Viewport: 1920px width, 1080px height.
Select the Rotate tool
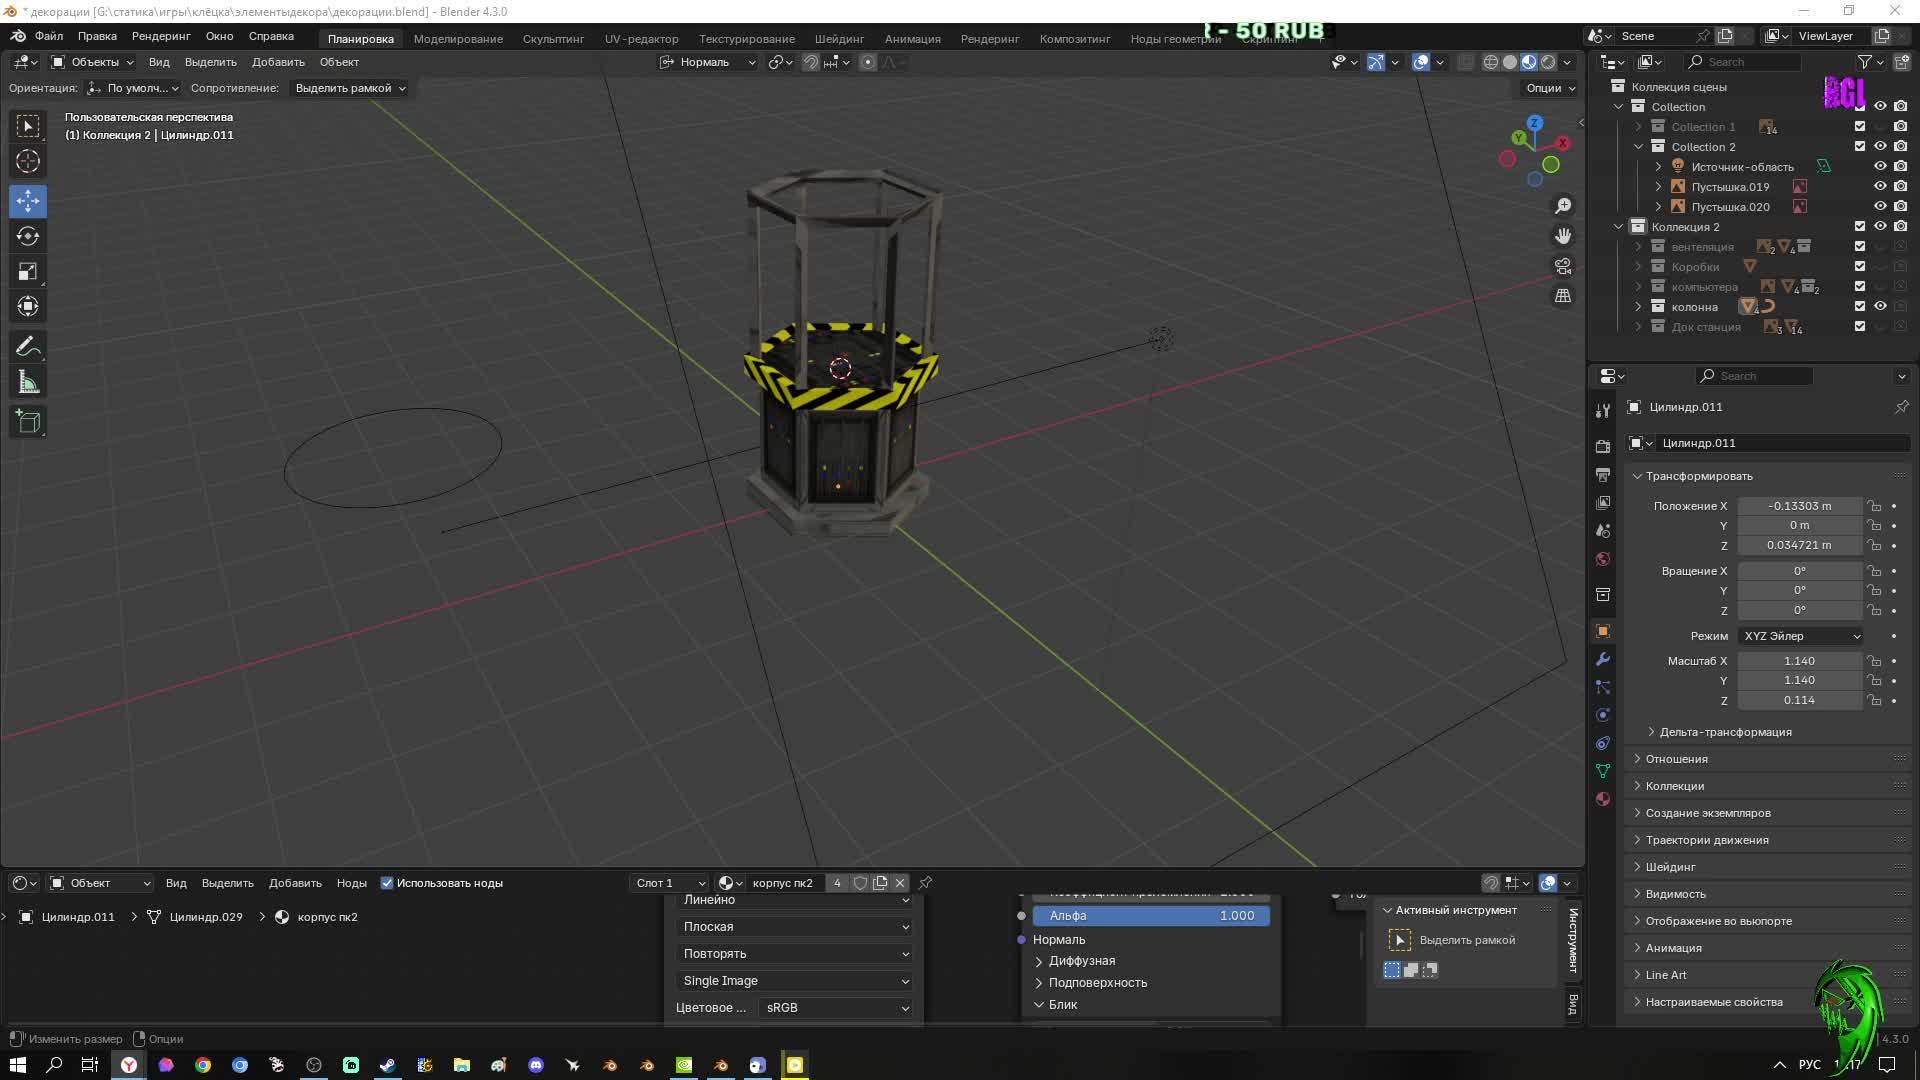point(28,236)
